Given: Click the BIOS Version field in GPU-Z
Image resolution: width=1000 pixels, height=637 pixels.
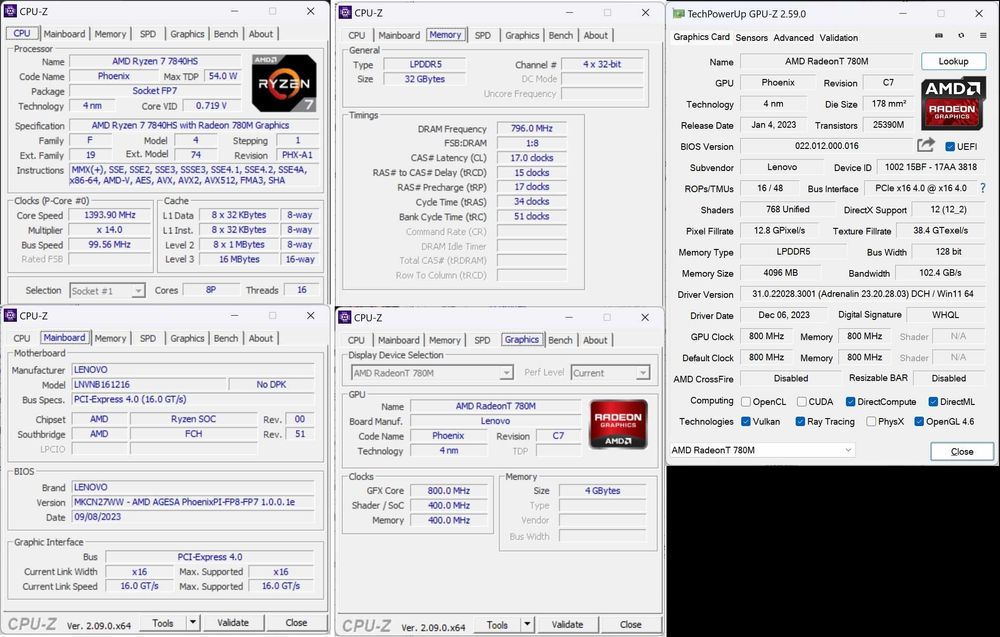Looking at the screenshot, I should (825, 147).
